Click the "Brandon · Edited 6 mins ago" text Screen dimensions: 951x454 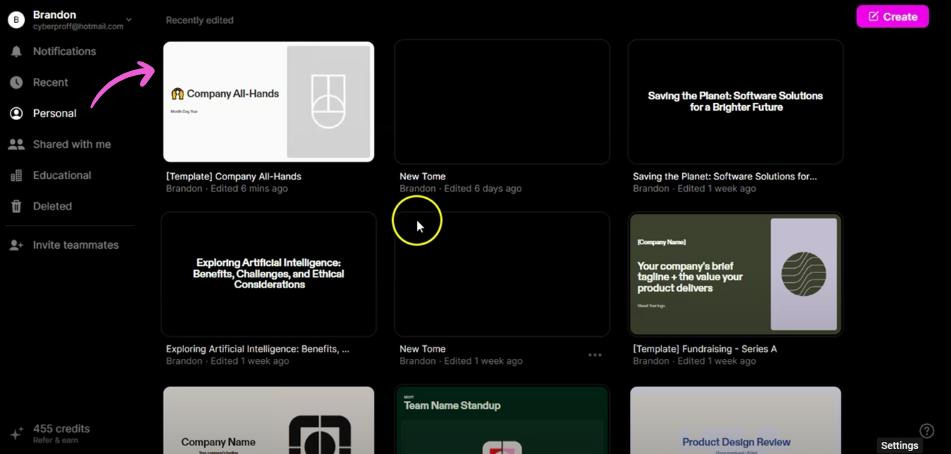227,189
